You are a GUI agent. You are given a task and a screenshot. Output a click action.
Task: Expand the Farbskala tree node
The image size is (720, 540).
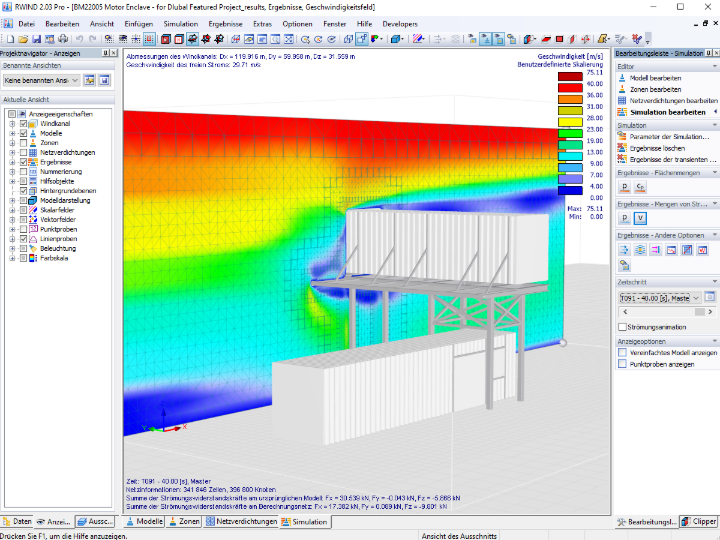(12, 258)
